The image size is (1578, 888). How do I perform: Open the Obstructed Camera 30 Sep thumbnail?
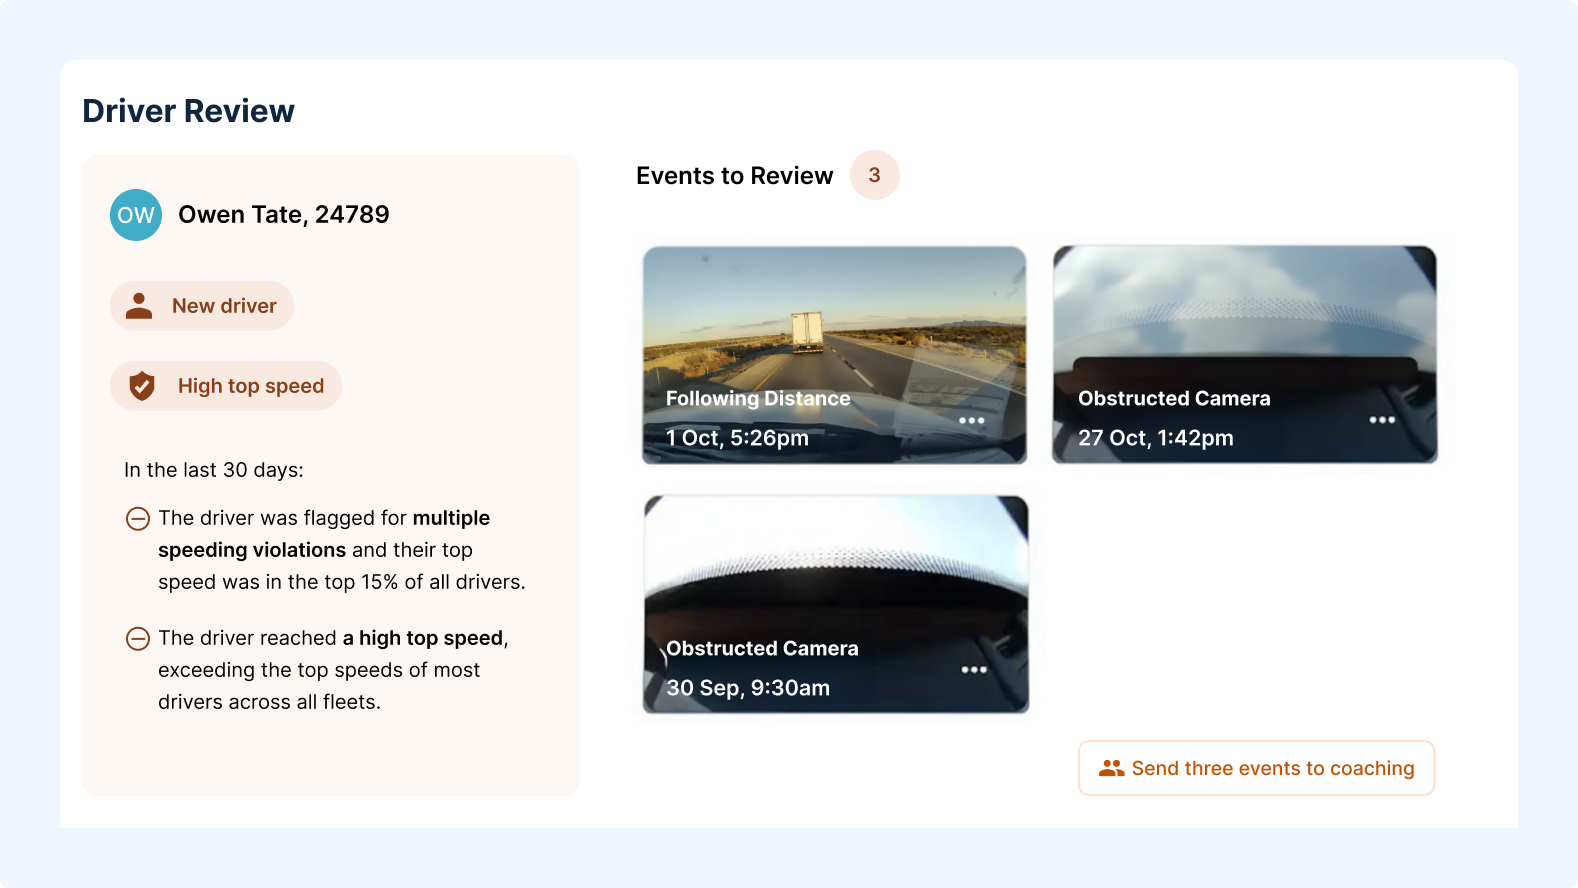pyautogui.click(x=836, y=604)
